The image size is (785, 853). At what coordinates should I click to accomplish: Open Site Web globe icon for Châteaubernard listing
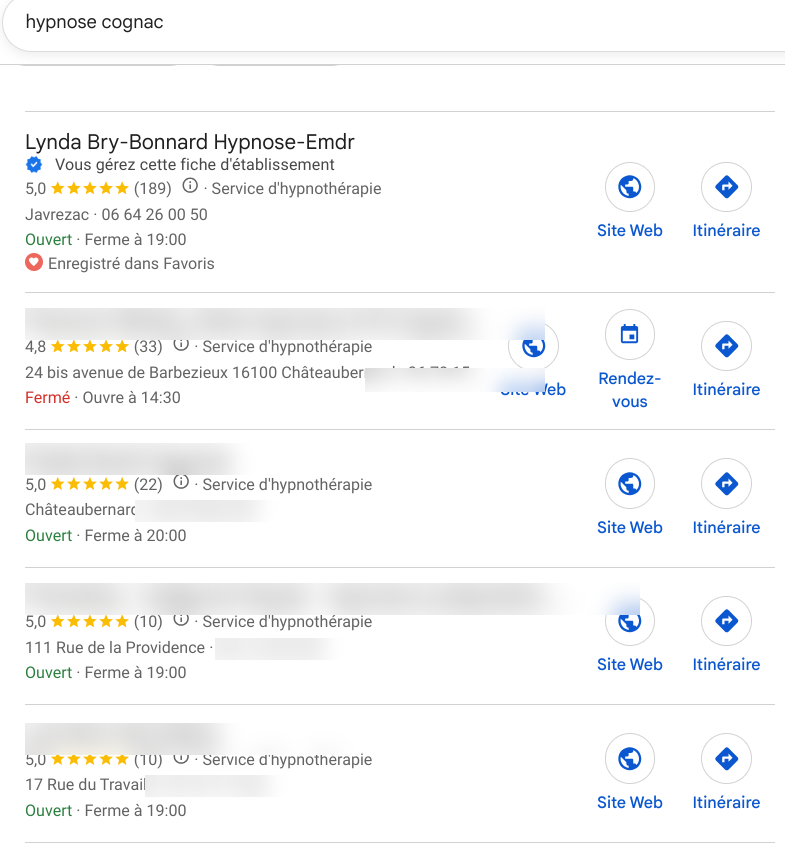click(x=629, y=484)
